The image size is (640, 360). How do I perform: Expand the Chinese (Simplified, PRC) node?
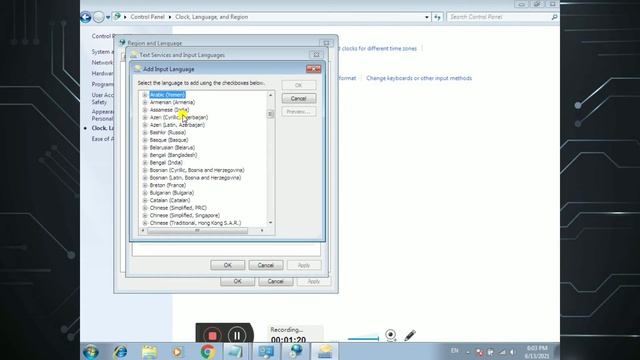[145, 208]
